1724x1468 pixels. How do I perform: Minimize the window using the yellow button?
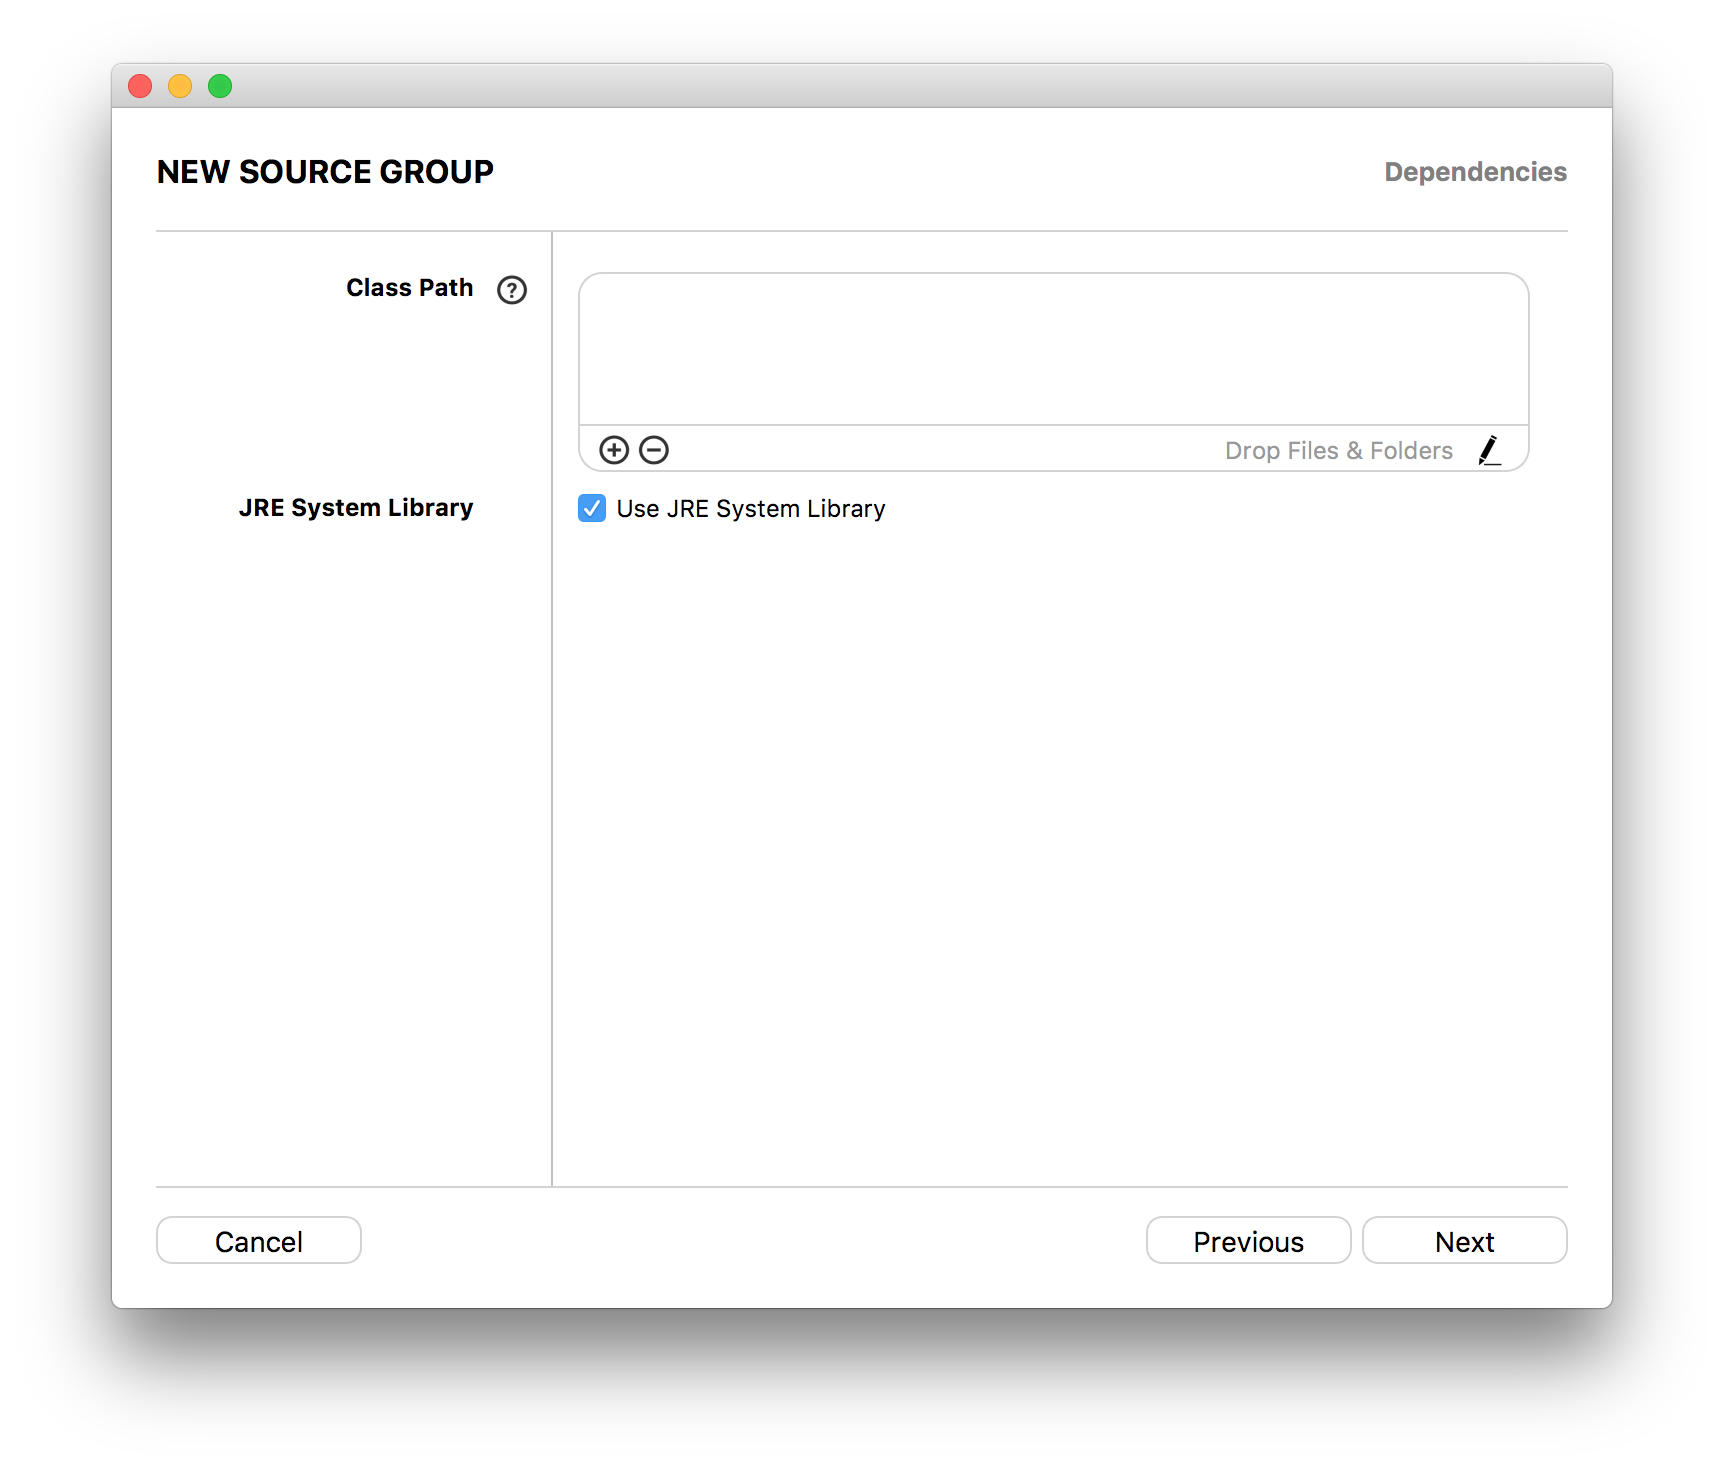(180, 86)
